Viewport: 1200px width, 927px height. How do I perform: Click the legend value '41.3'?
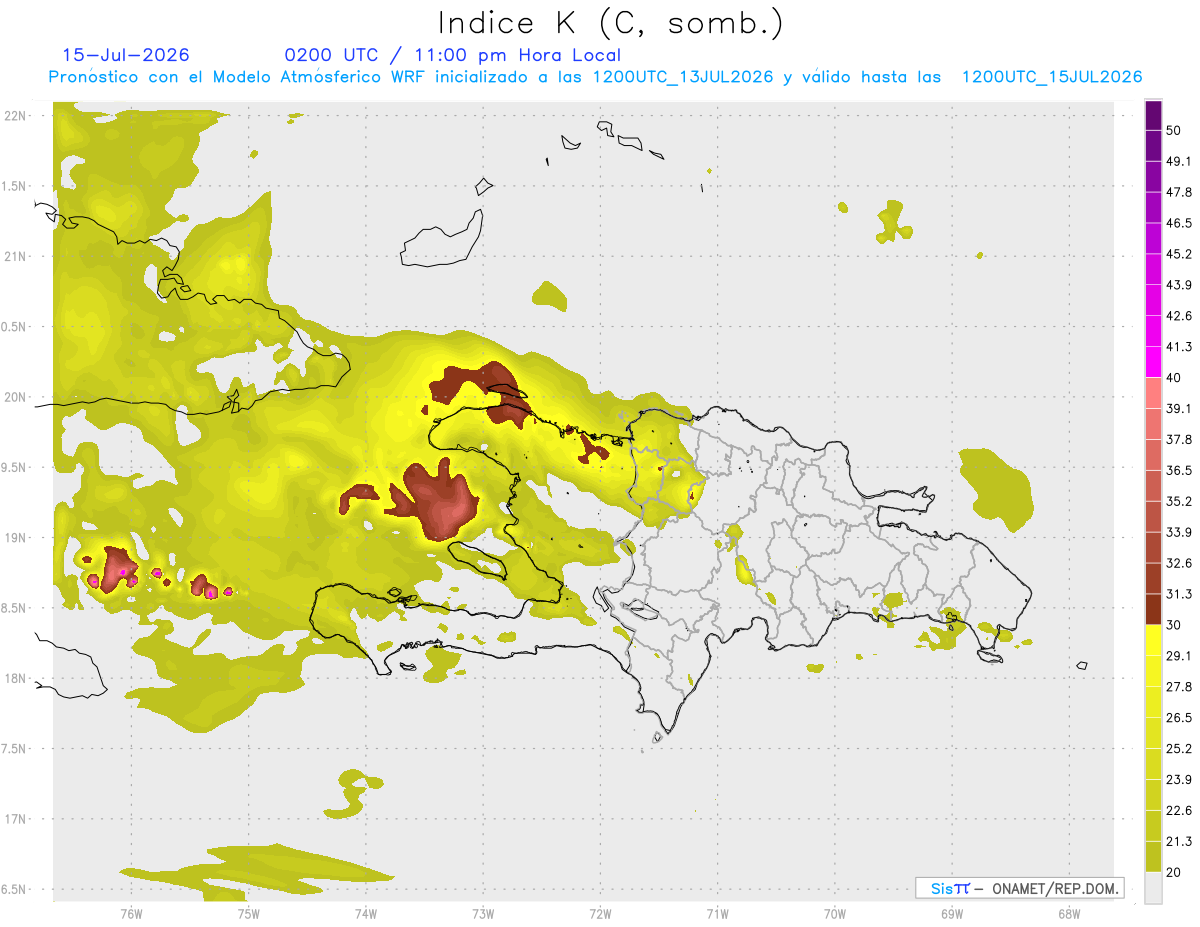tap(1179, 347)
